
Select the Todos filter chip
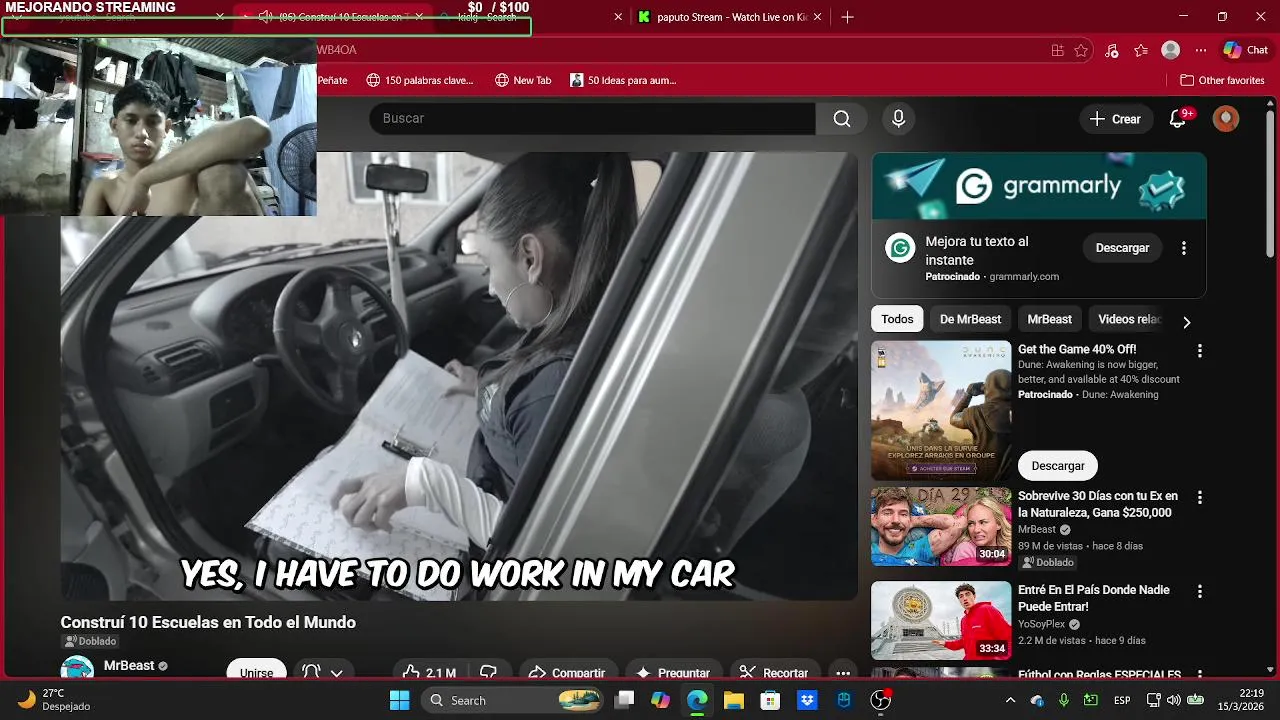coord(897,319)
